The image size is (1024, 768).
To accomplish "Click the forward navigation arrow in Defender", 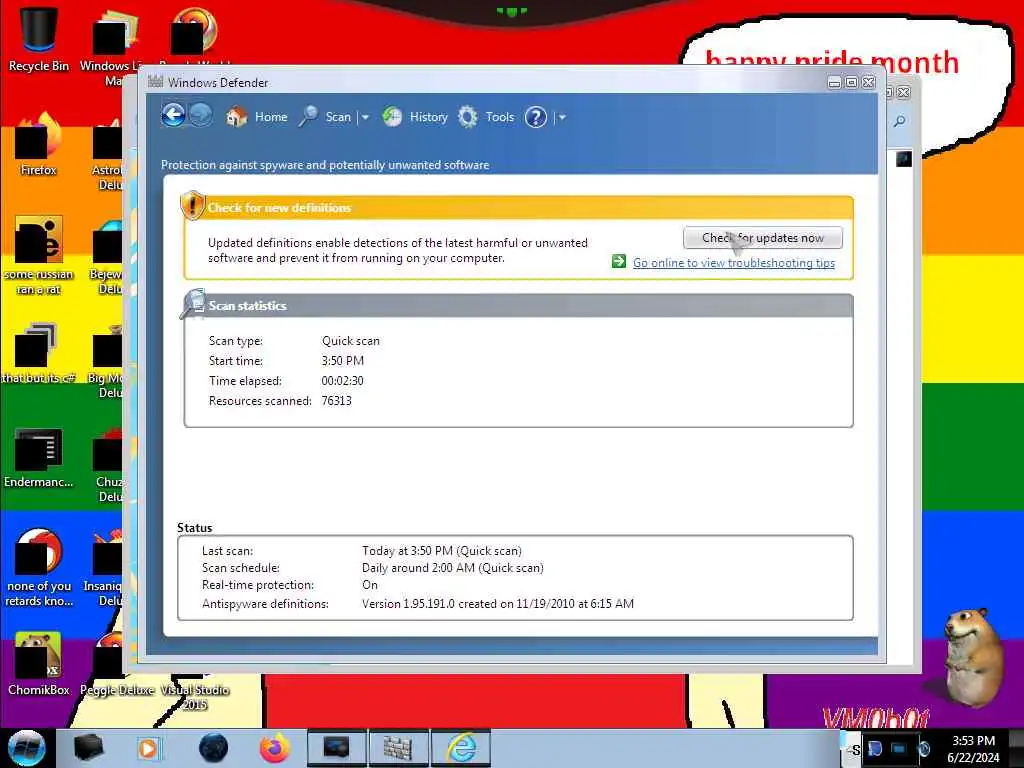I will tap(200, 116).
